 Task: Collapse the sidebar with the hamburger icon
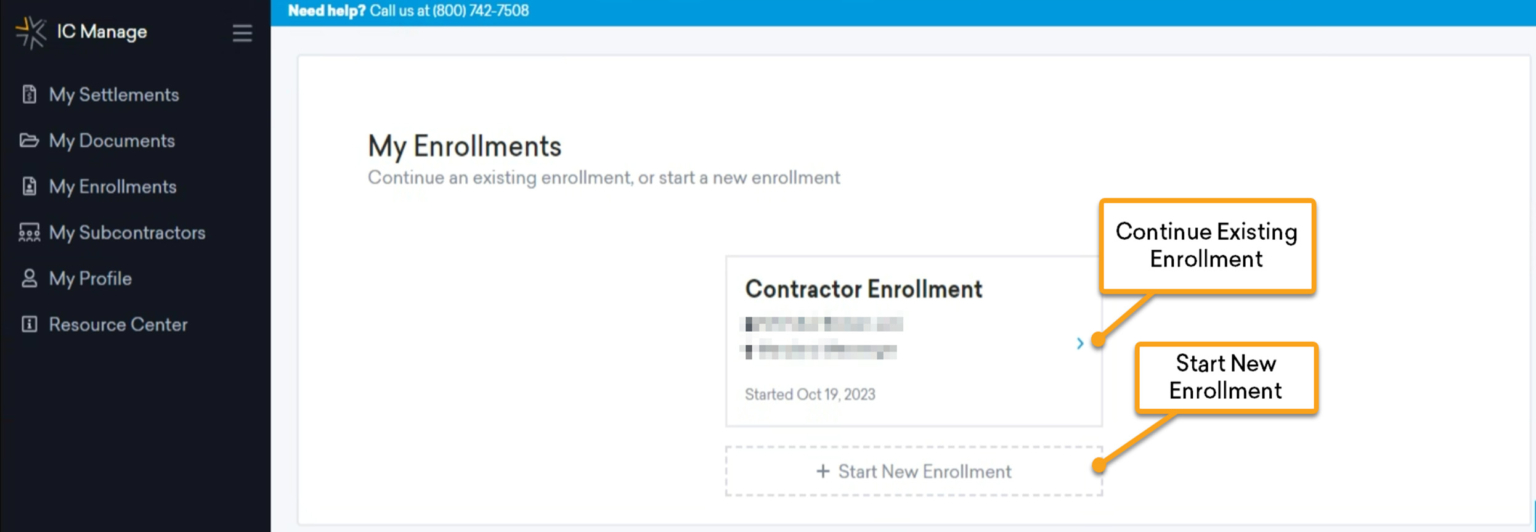pyautogui.click(x=242, y=33)
